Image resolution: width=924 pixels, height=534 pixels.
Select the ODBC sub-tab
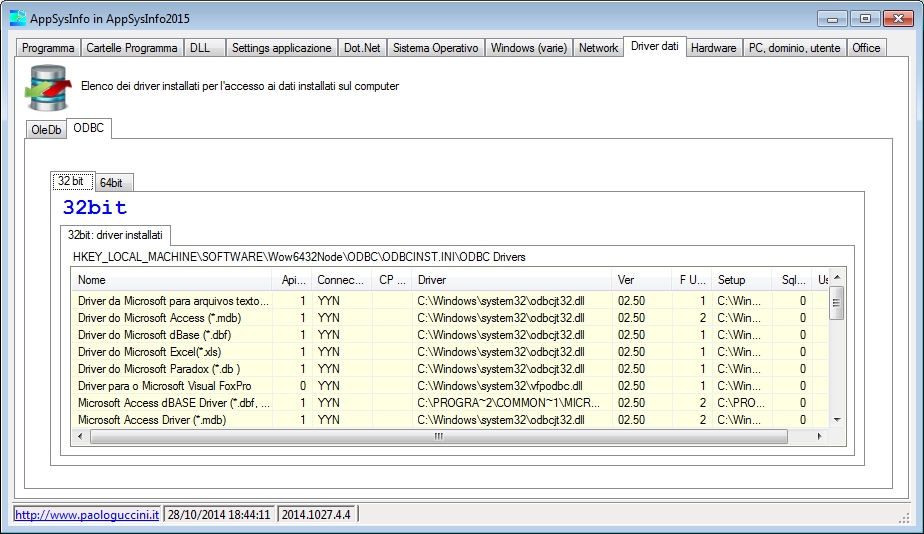click(x=88, y=128)
